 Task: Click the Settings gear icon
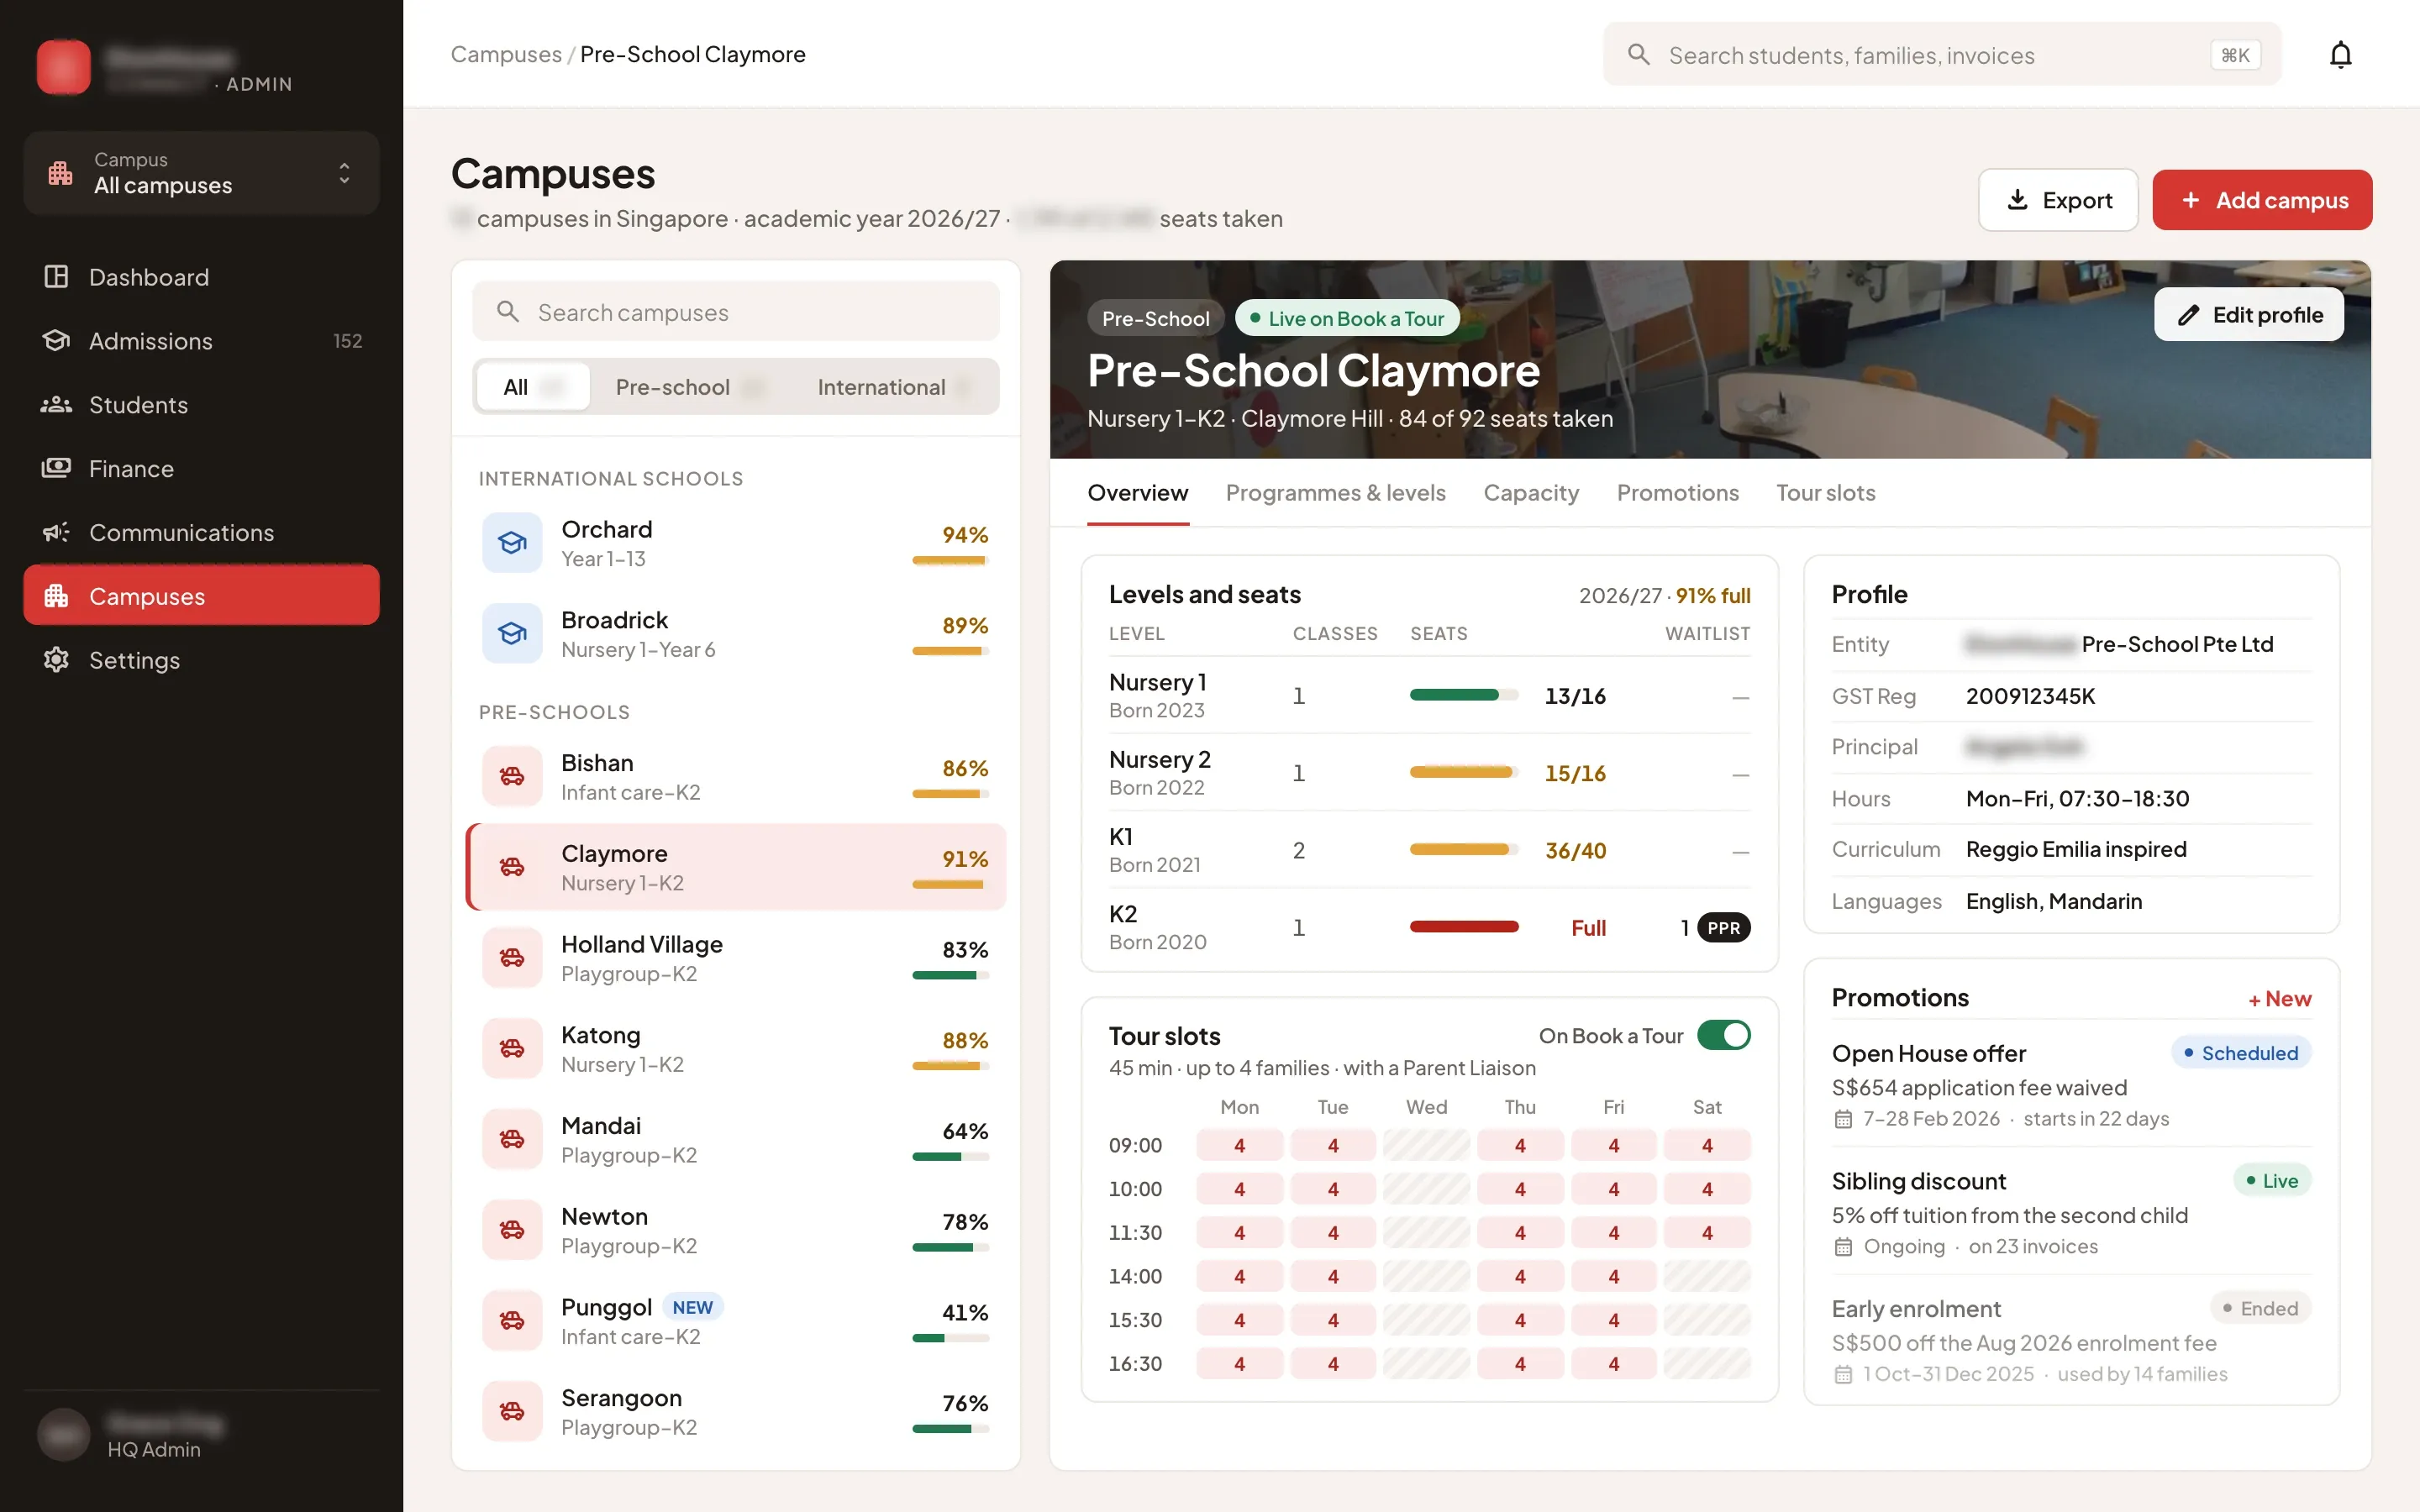coord(56,660)
